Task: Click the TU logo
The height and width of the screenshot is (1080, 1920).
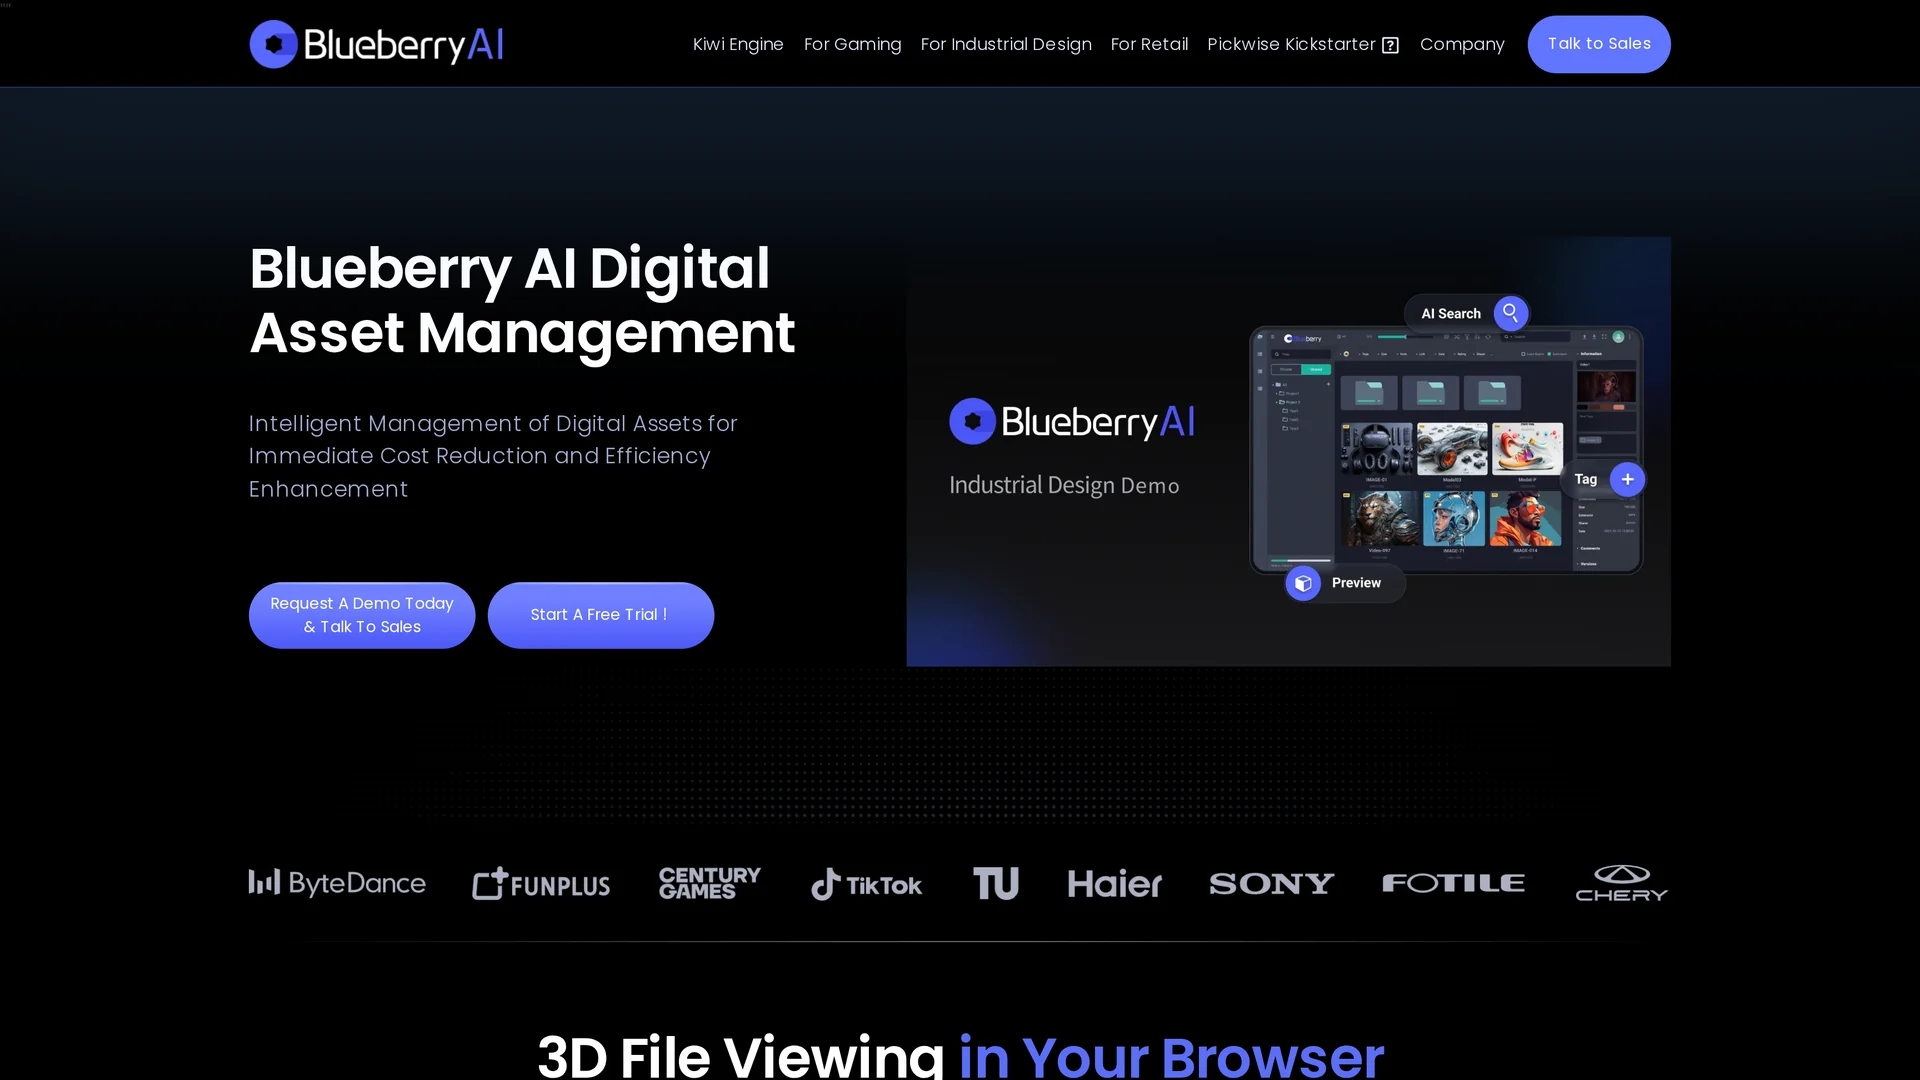Action: [996, 883]
